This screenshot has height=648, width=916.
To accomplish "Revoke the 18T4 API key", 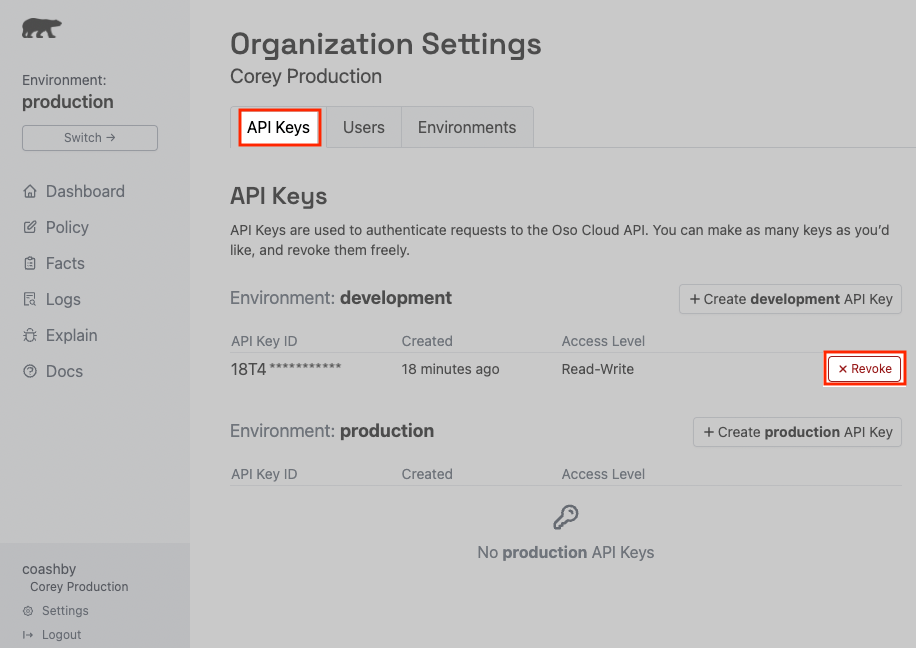I will [865, 369].
